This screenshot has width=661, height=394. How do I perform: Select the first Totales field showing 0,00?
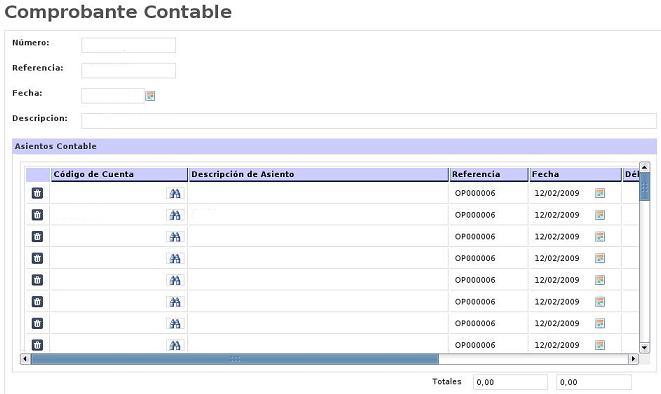[510, 382]
